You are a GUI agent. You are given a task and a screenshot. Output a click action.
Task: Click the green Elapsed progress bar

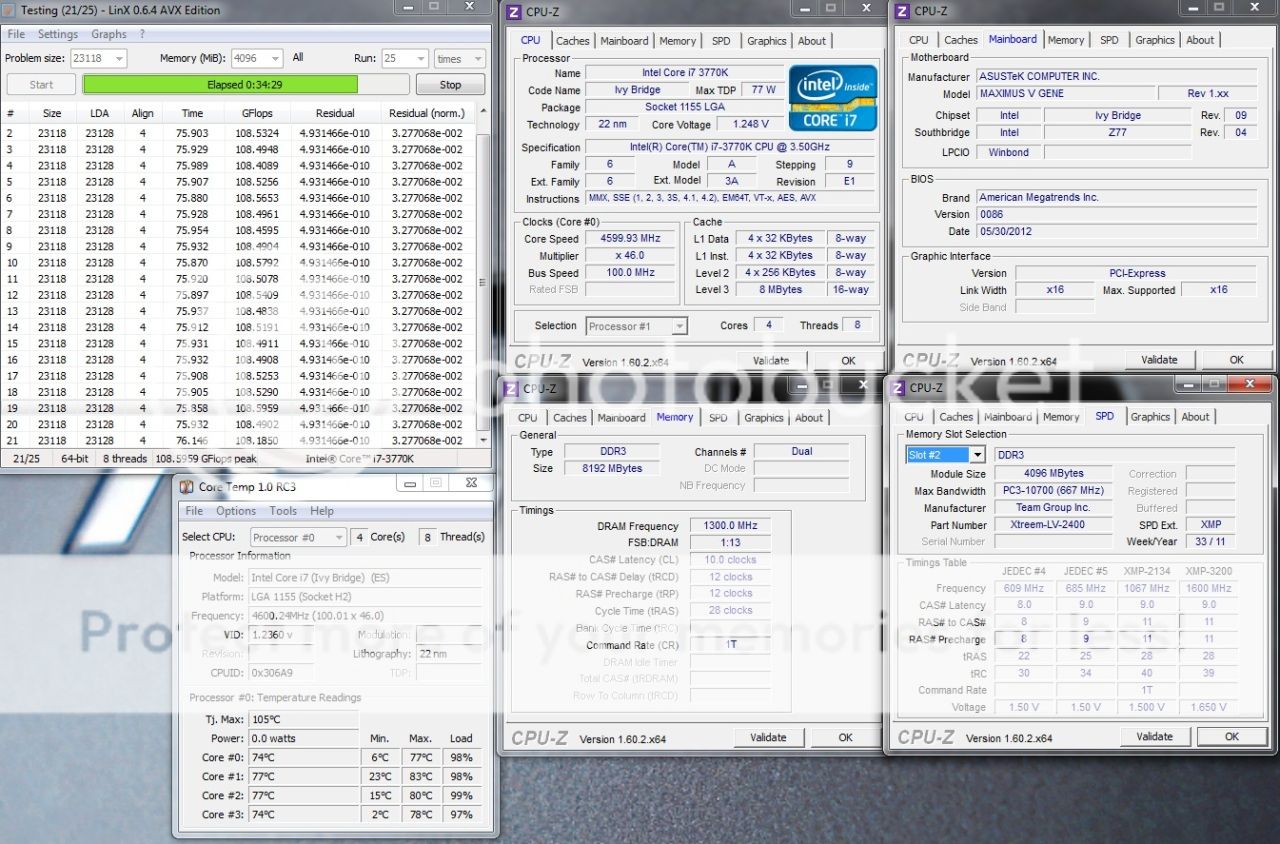coord(220,85)
